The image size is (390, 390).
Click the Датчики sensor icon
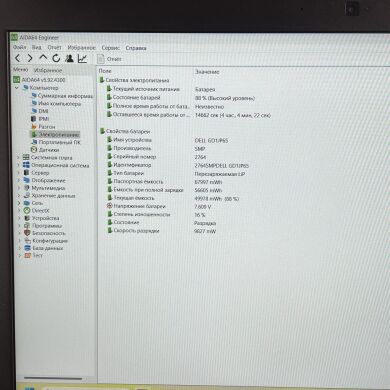point(34,150)
